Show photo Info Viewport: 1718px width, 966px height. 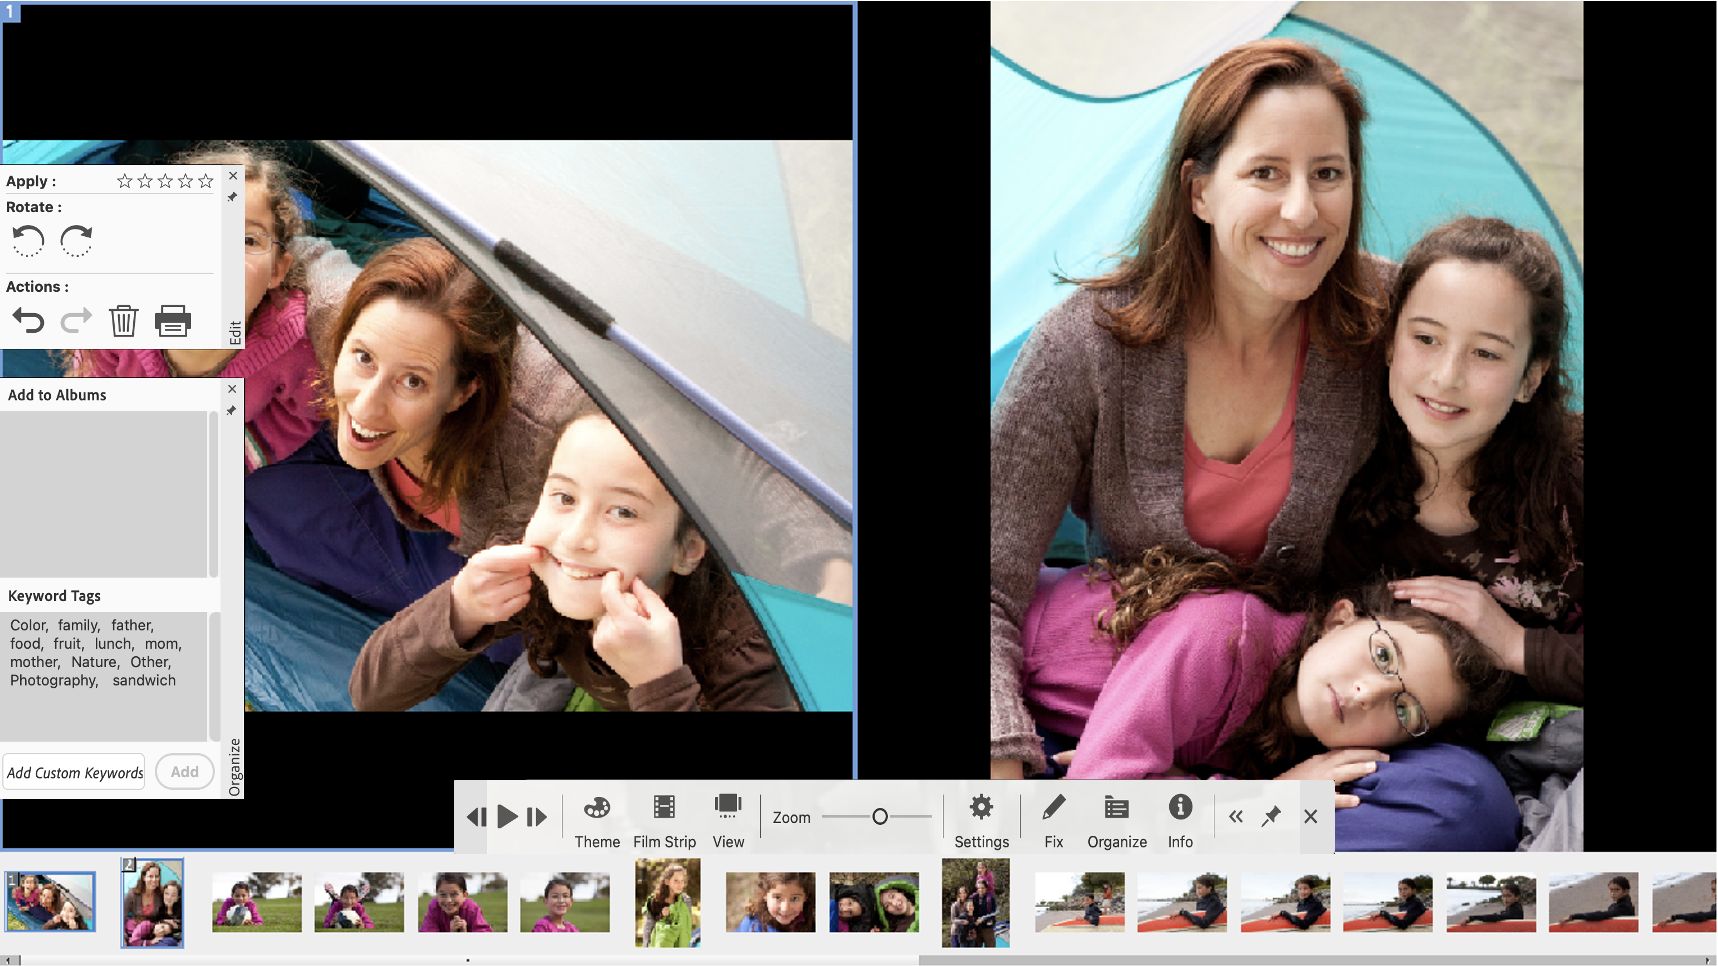1180,822
